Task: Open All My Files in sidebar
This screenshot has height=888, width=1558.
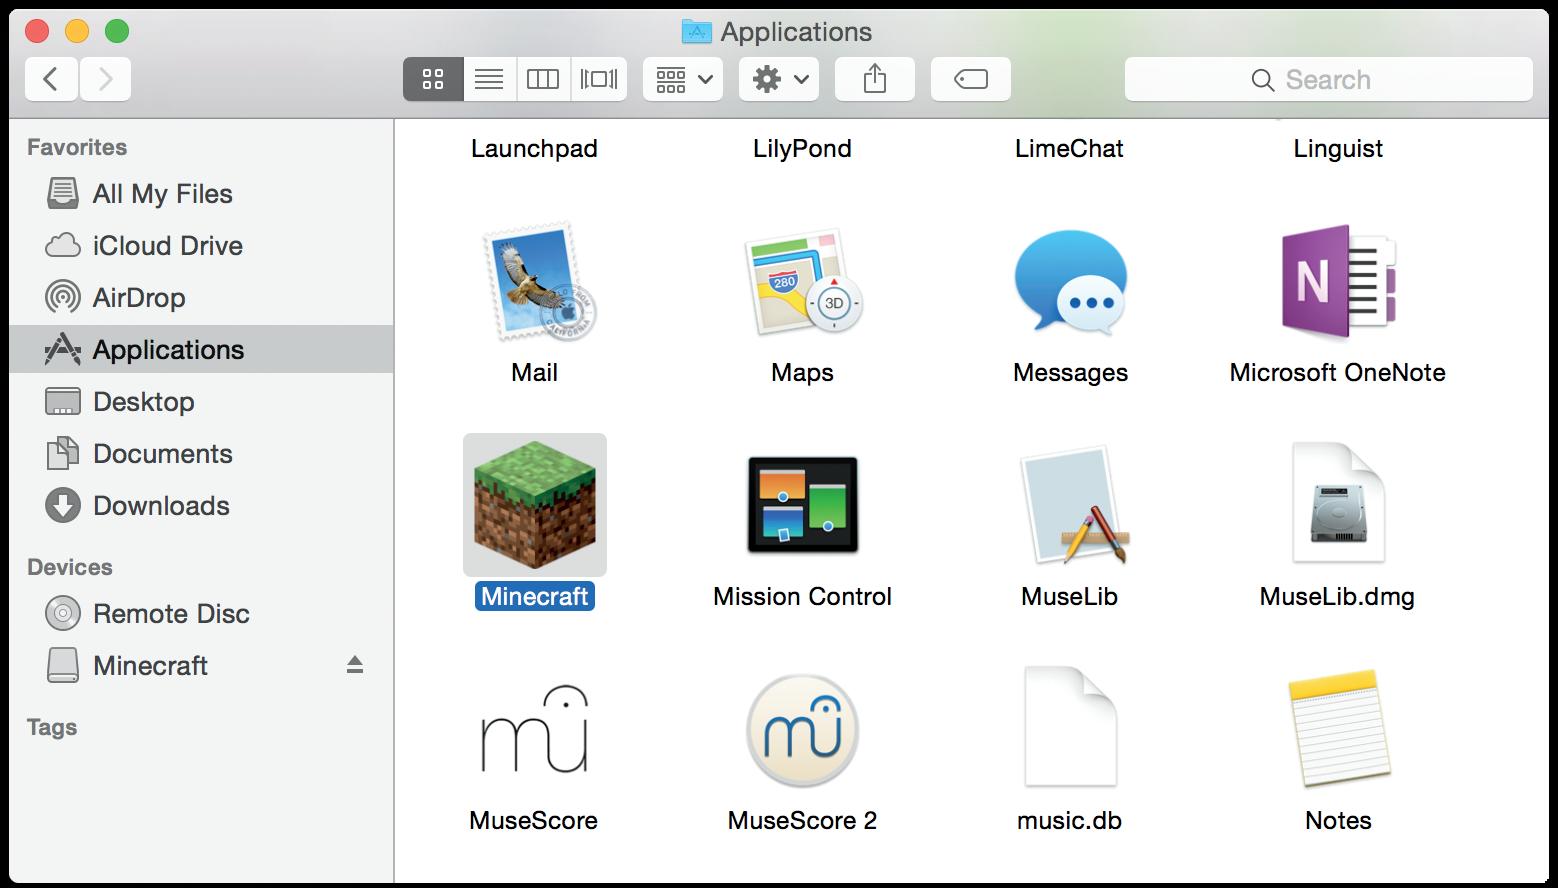Action: click(x=201, y=194)
